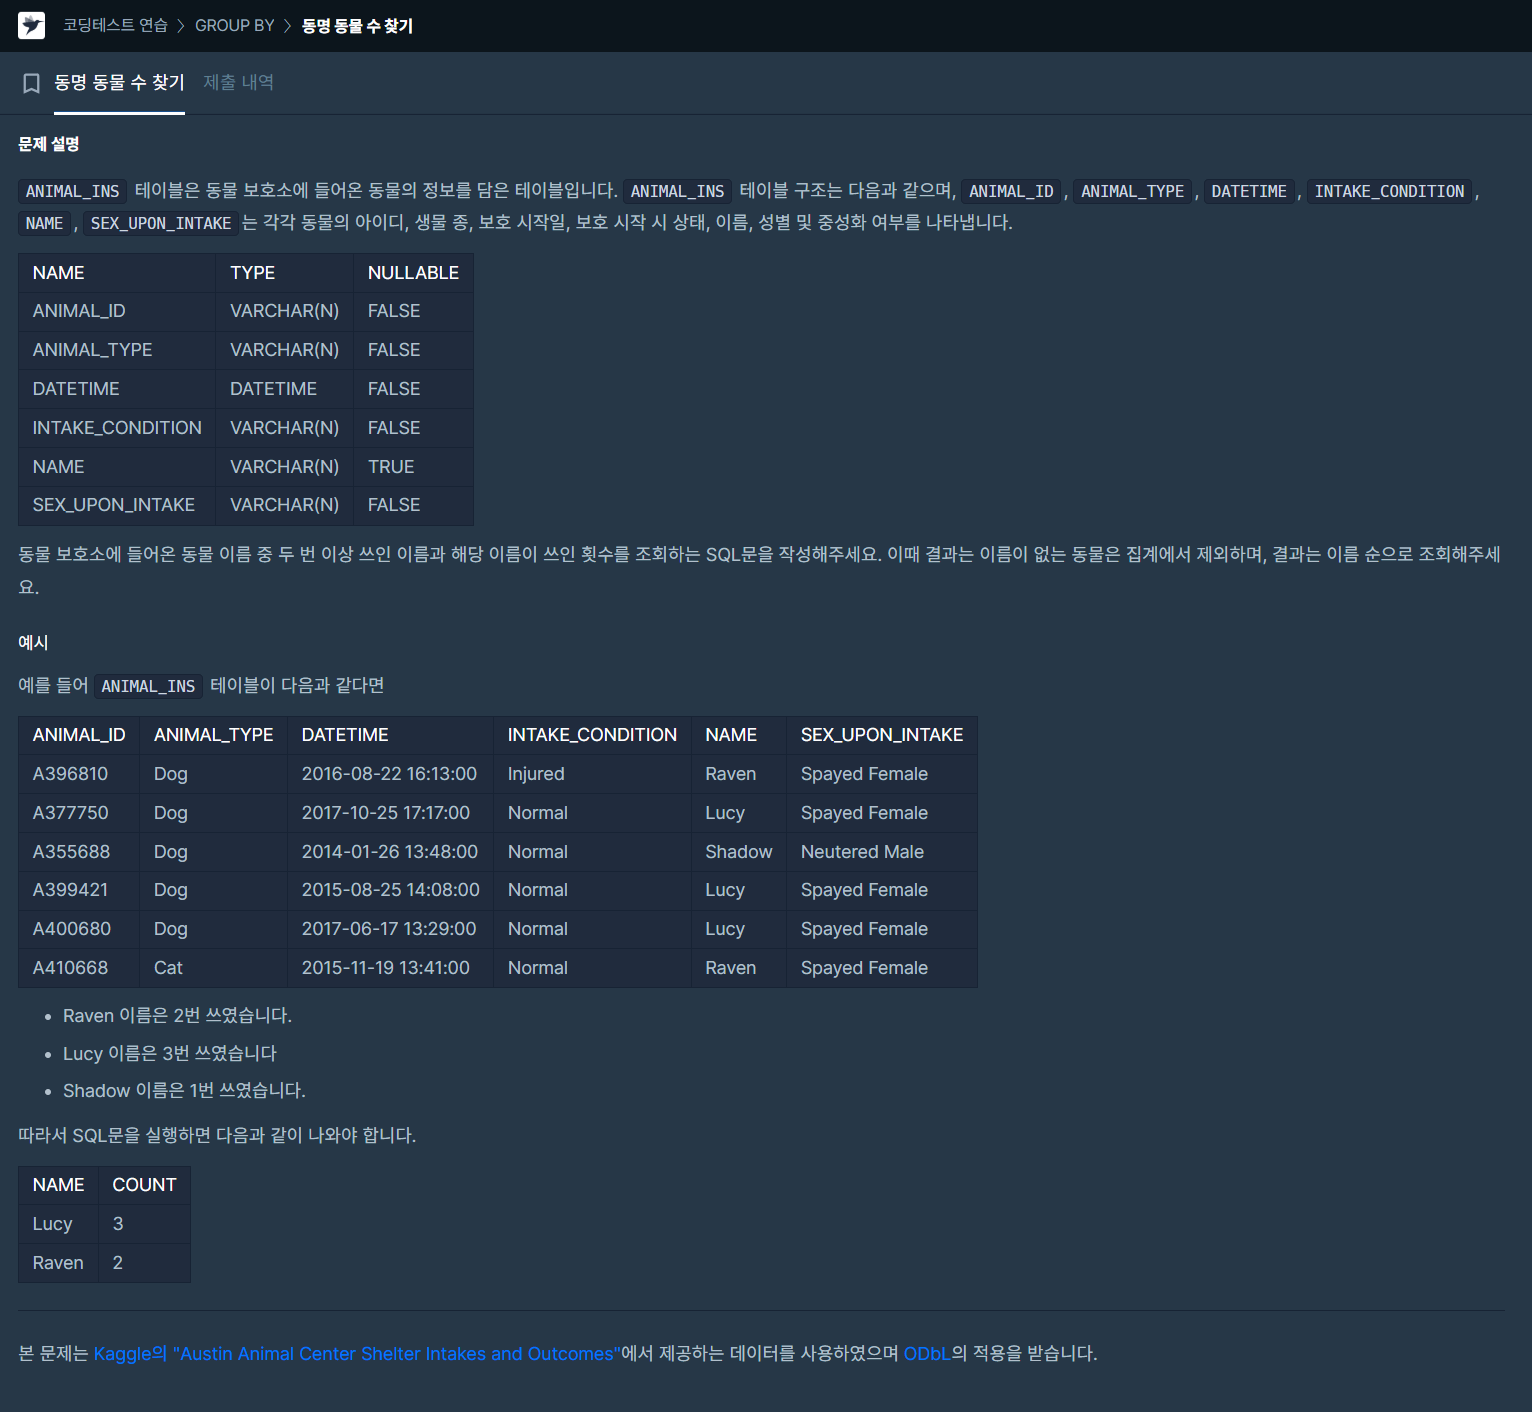1532x1412 pixels.
Task: Click the COUNT header in result table
Action: click(144, 1185)
